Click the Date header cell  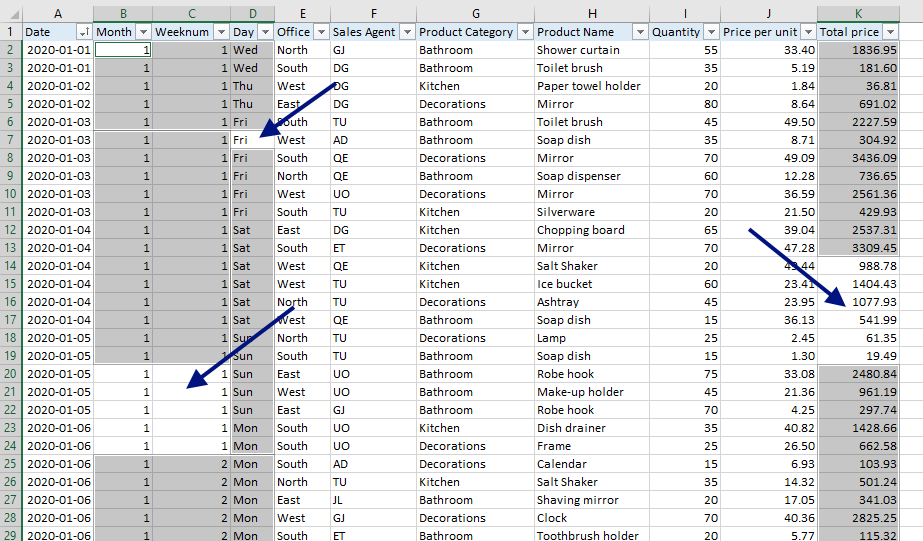58,32
